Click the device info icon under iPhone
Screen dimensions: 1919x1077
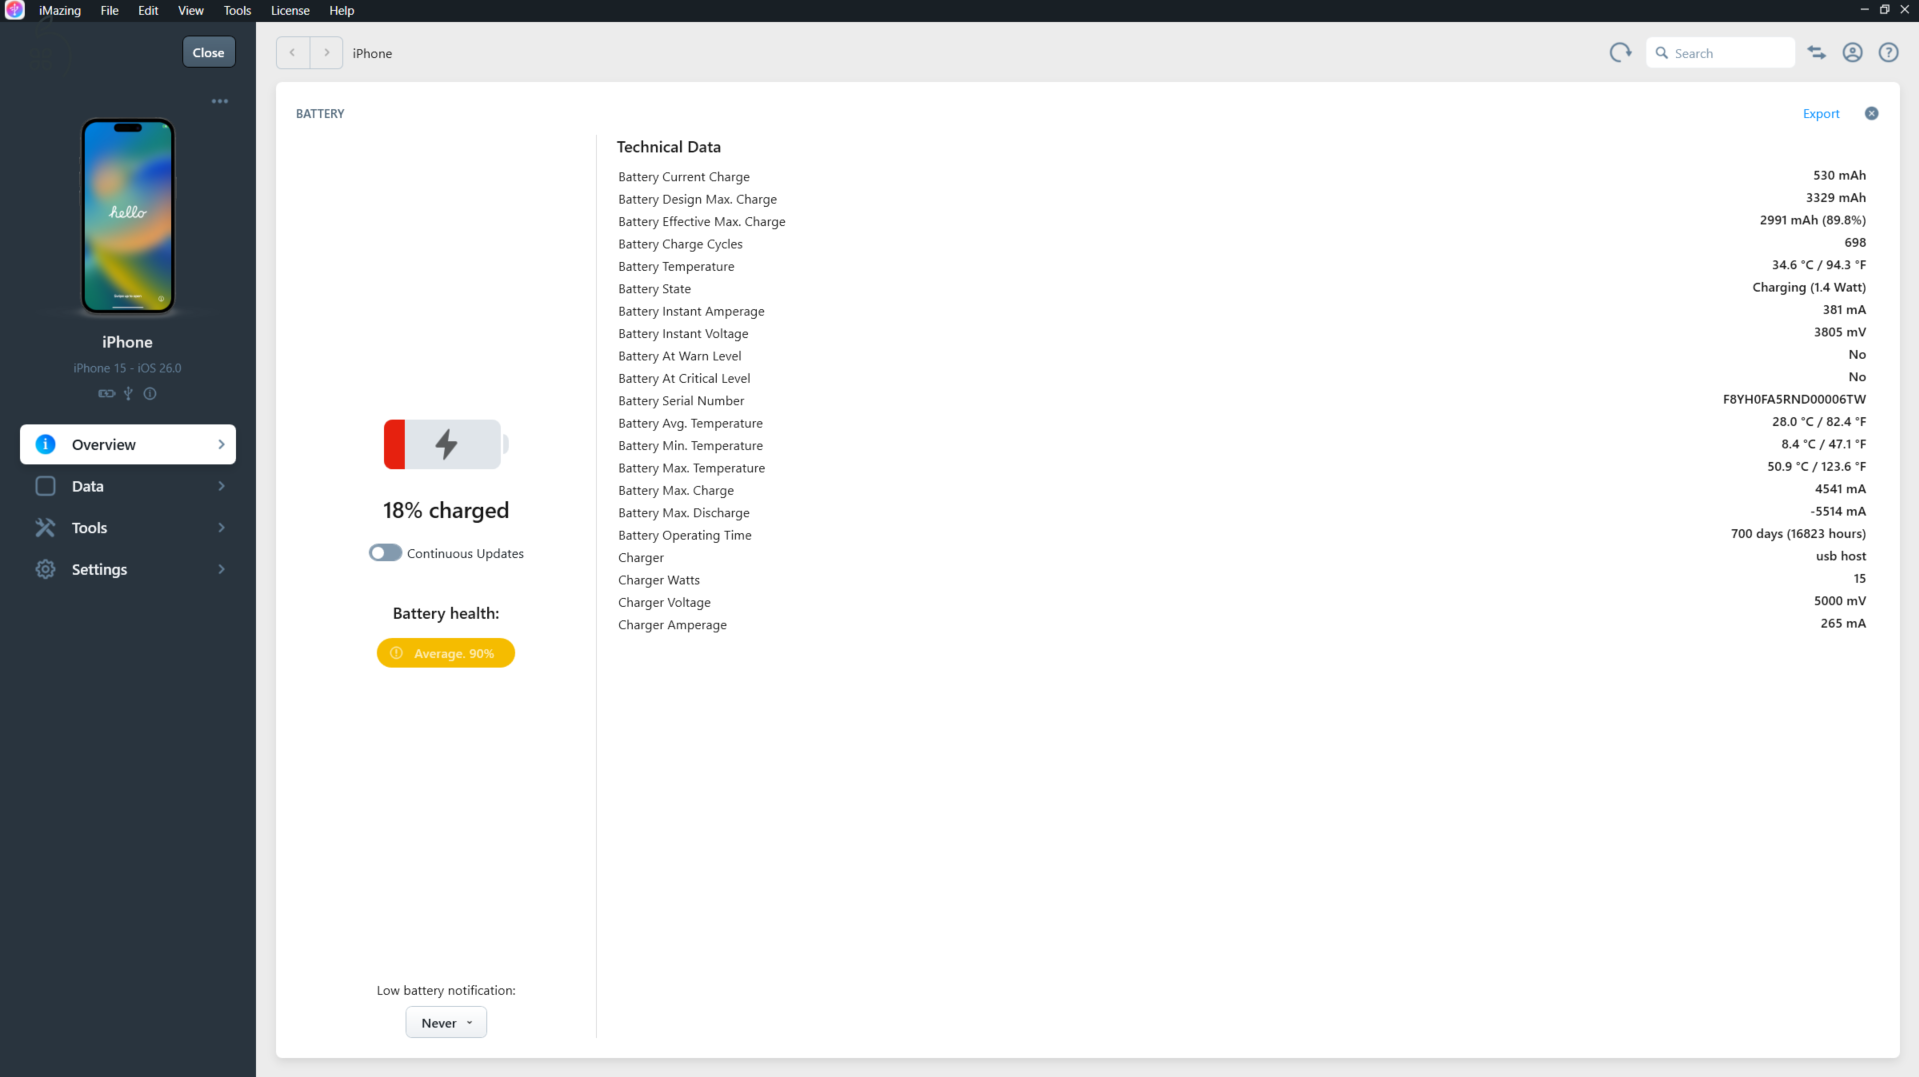150,394
